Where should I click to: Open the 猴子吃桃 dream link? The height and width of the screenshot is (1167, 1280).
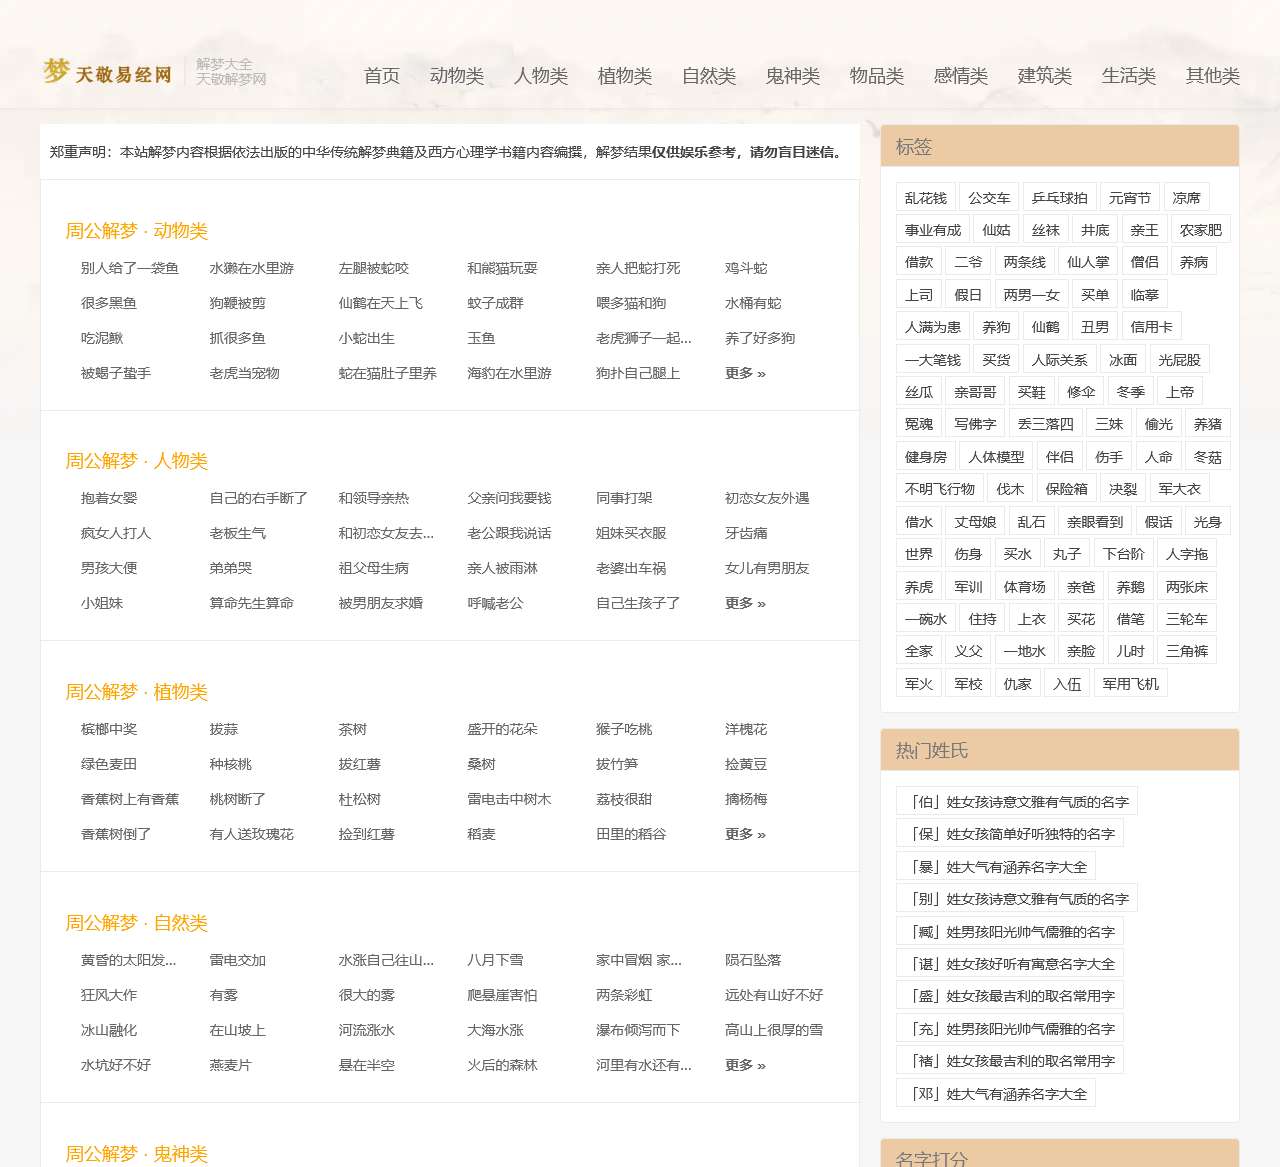(624, 729)
